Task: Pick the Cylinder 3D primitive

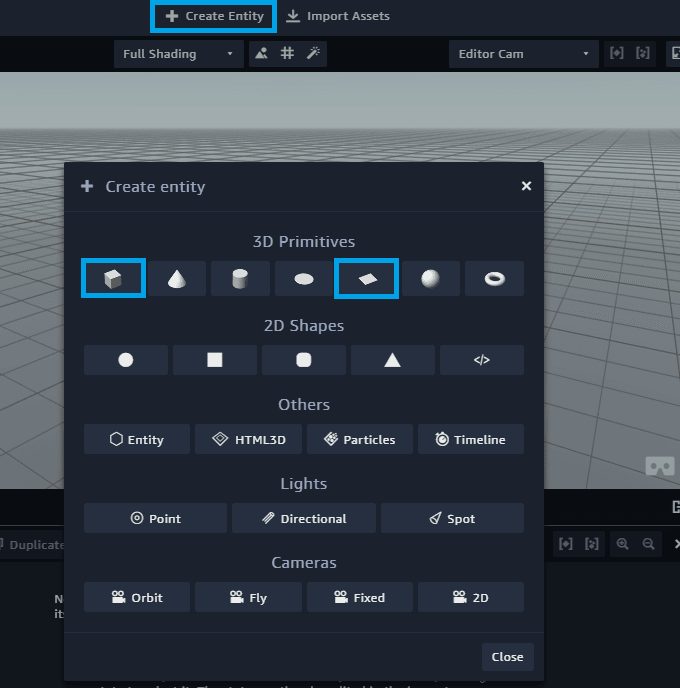Action: point(240,278)
